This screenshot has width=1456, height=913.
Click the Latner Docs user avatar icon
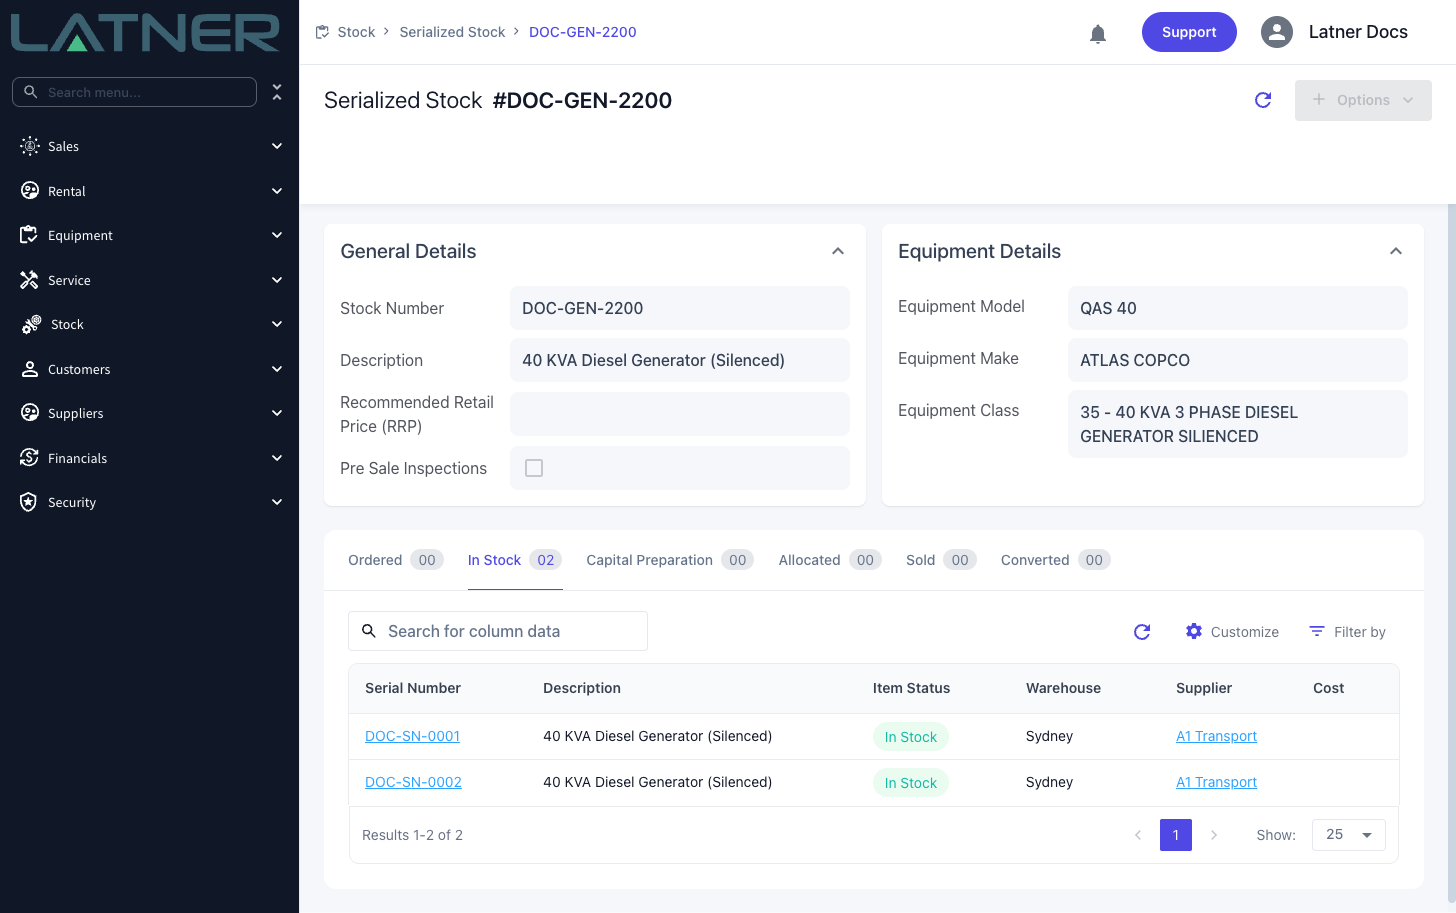1277,32
